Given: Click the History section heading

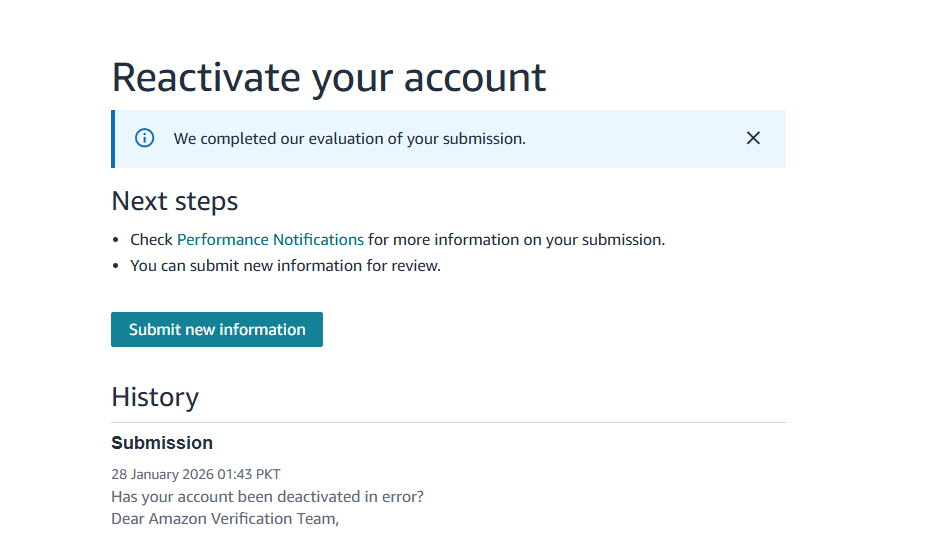Looking at the screenshot, I should (155, 397).
